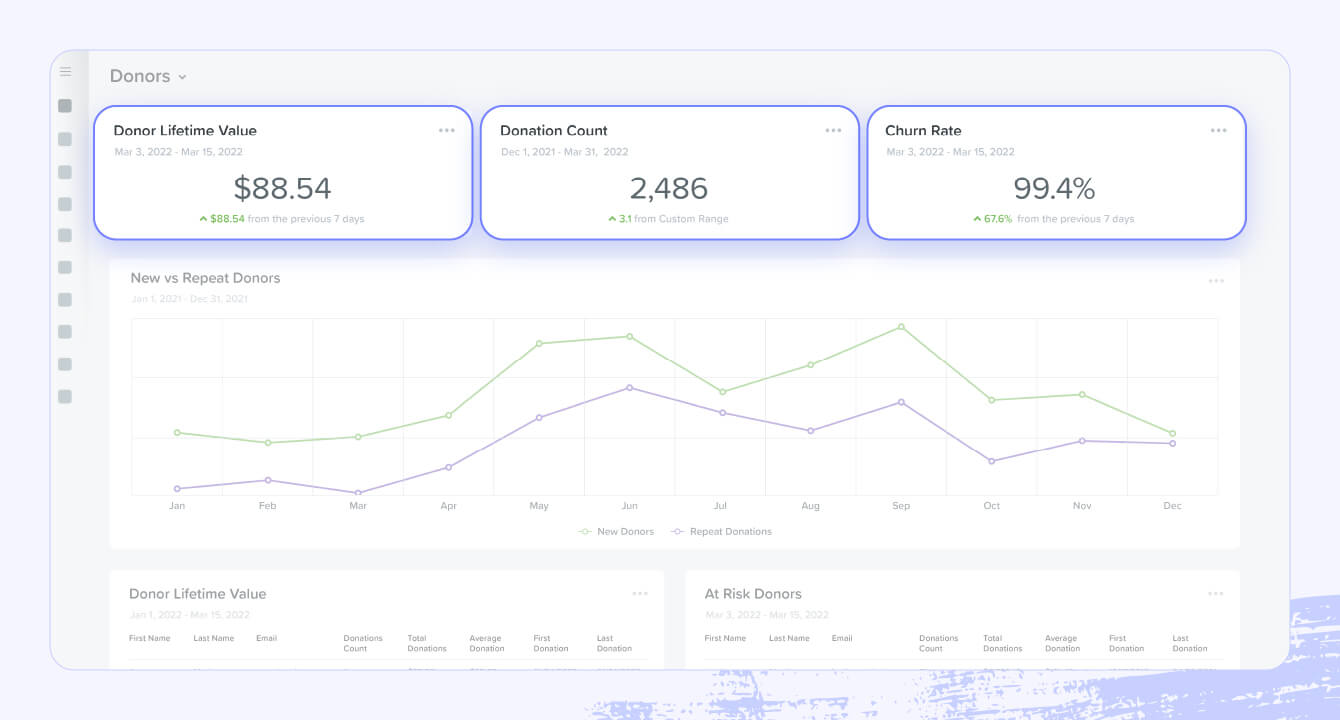Click the Sep peak point on New Donors line
Viewport: 1340px width, 720px height.
(x=901, y=327)
